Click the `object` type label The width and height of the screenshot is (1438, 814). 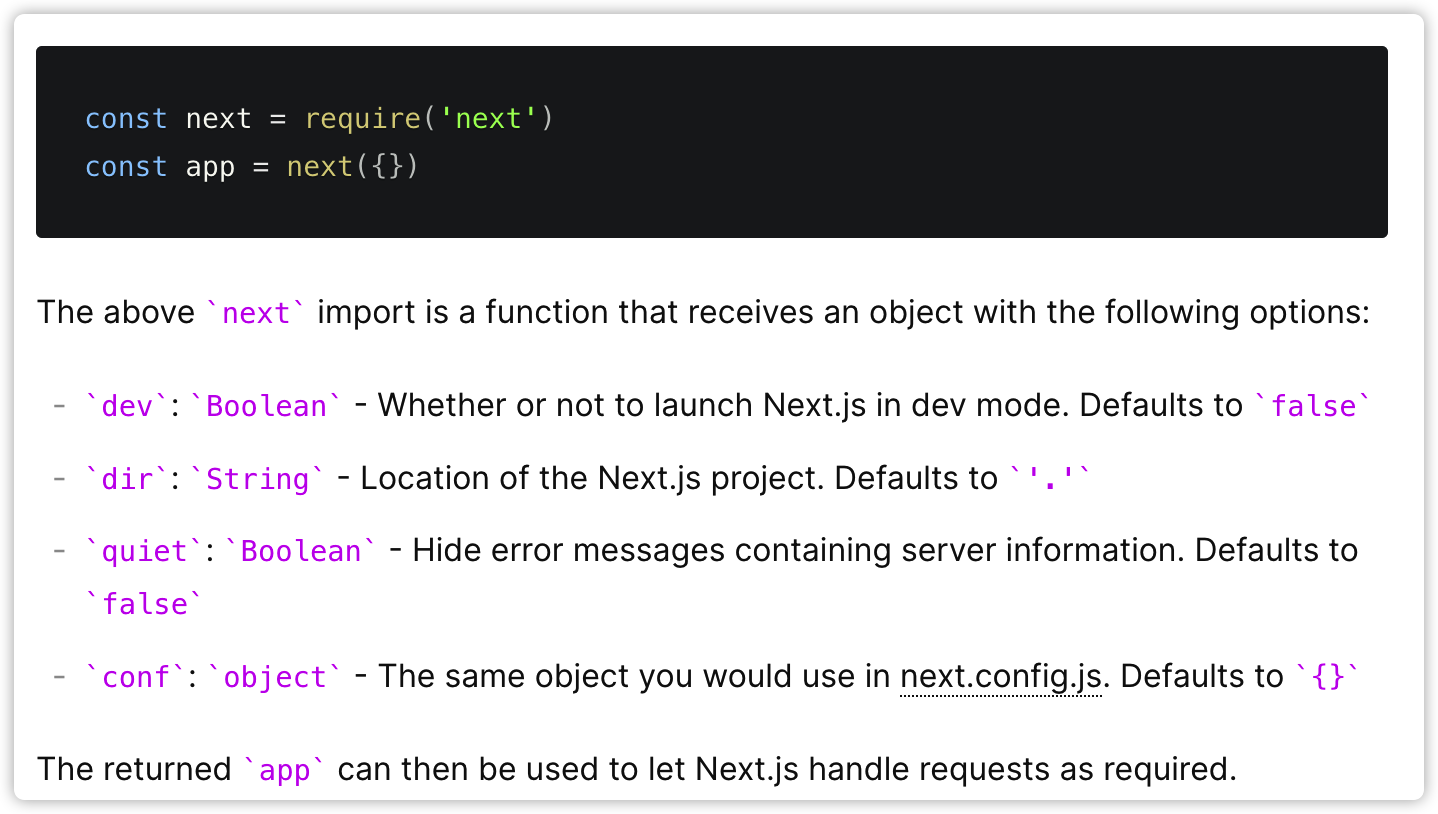(x=273, y=677)
